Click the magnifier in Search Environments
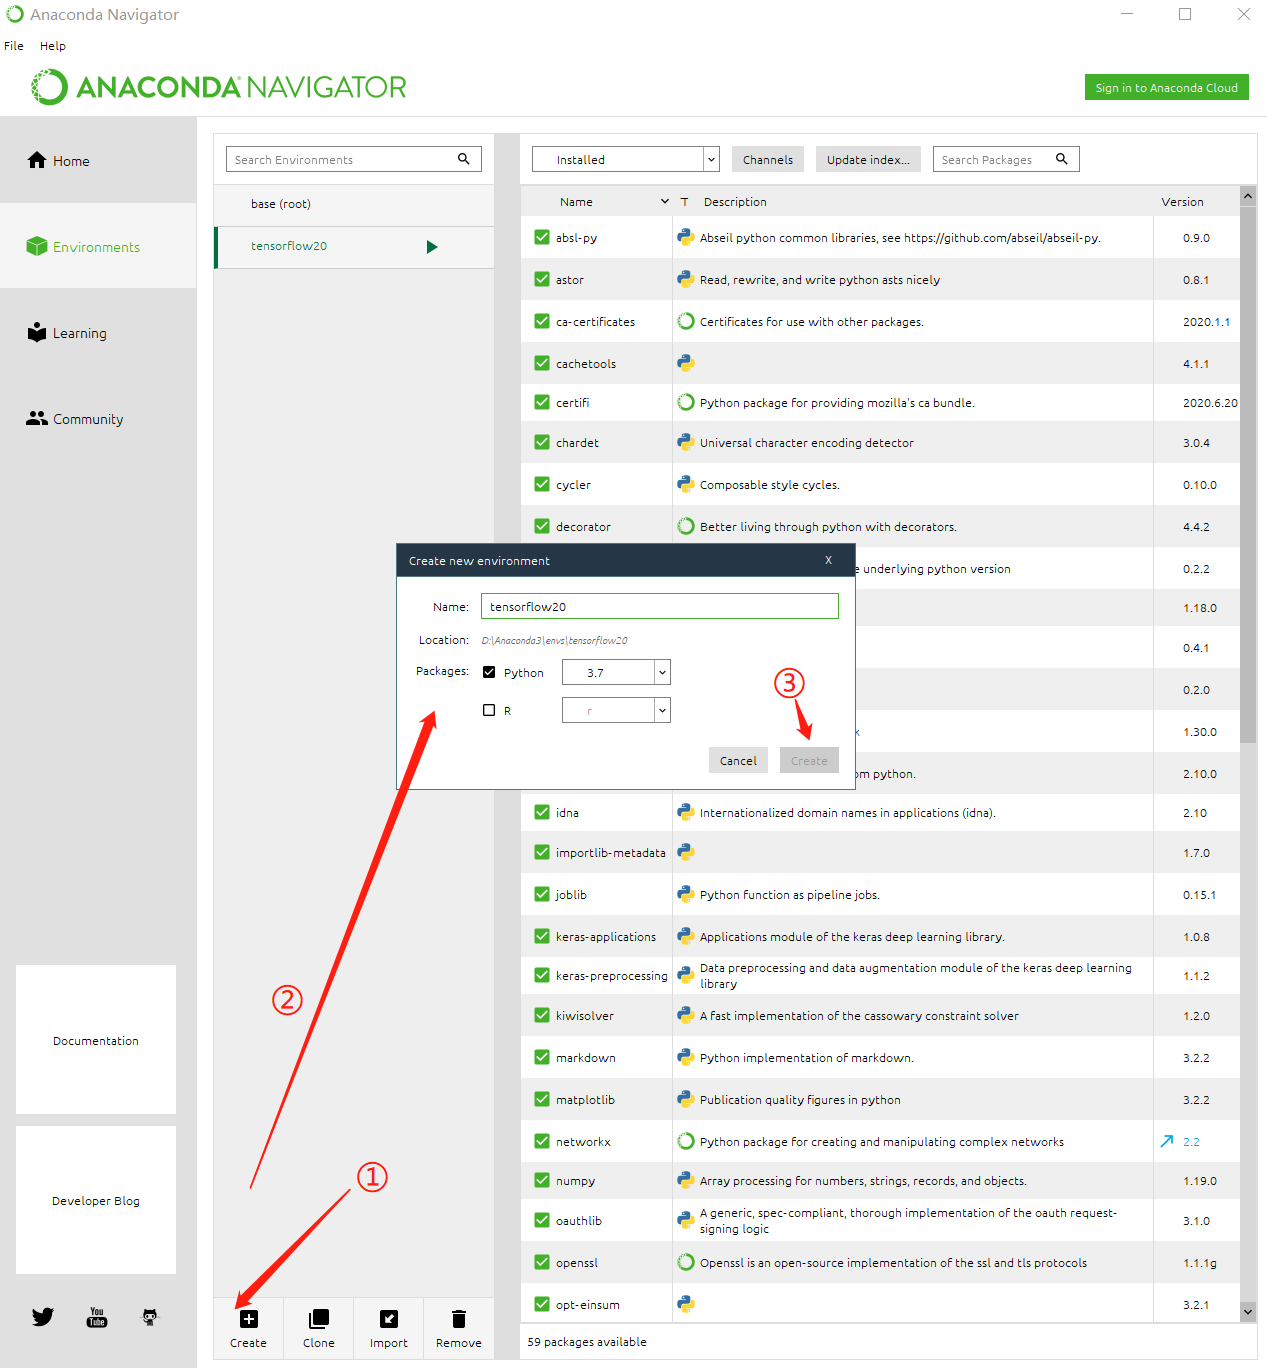Viewport: 1267px width, 1368px height. [x=464, y=159]
